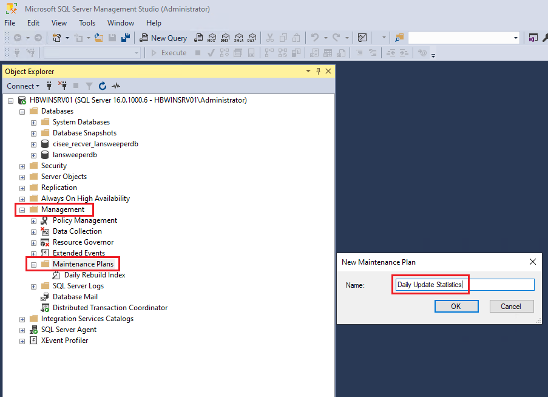Open the Window menu

point(121,23)
